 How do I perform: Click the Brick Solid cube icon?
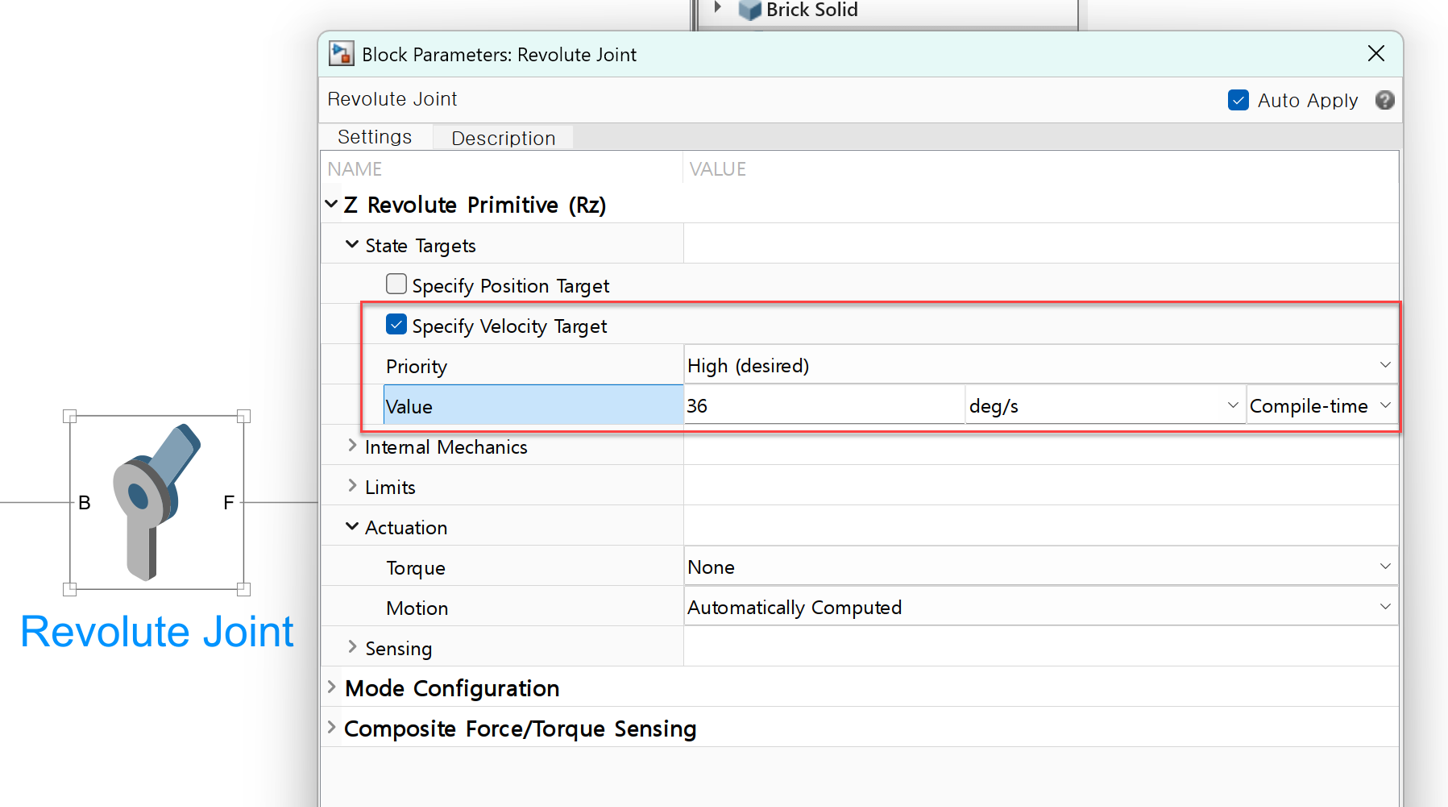[x=749, y=10]
